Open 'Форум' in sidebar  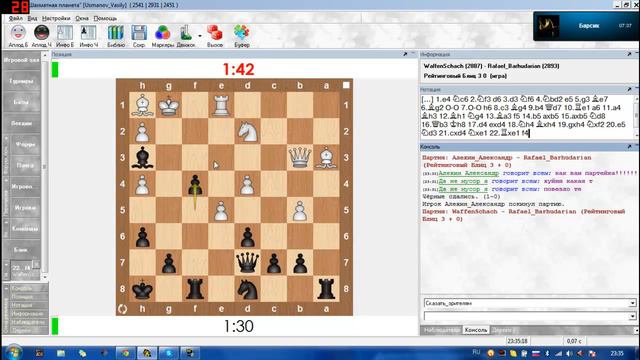coord(24,144)
